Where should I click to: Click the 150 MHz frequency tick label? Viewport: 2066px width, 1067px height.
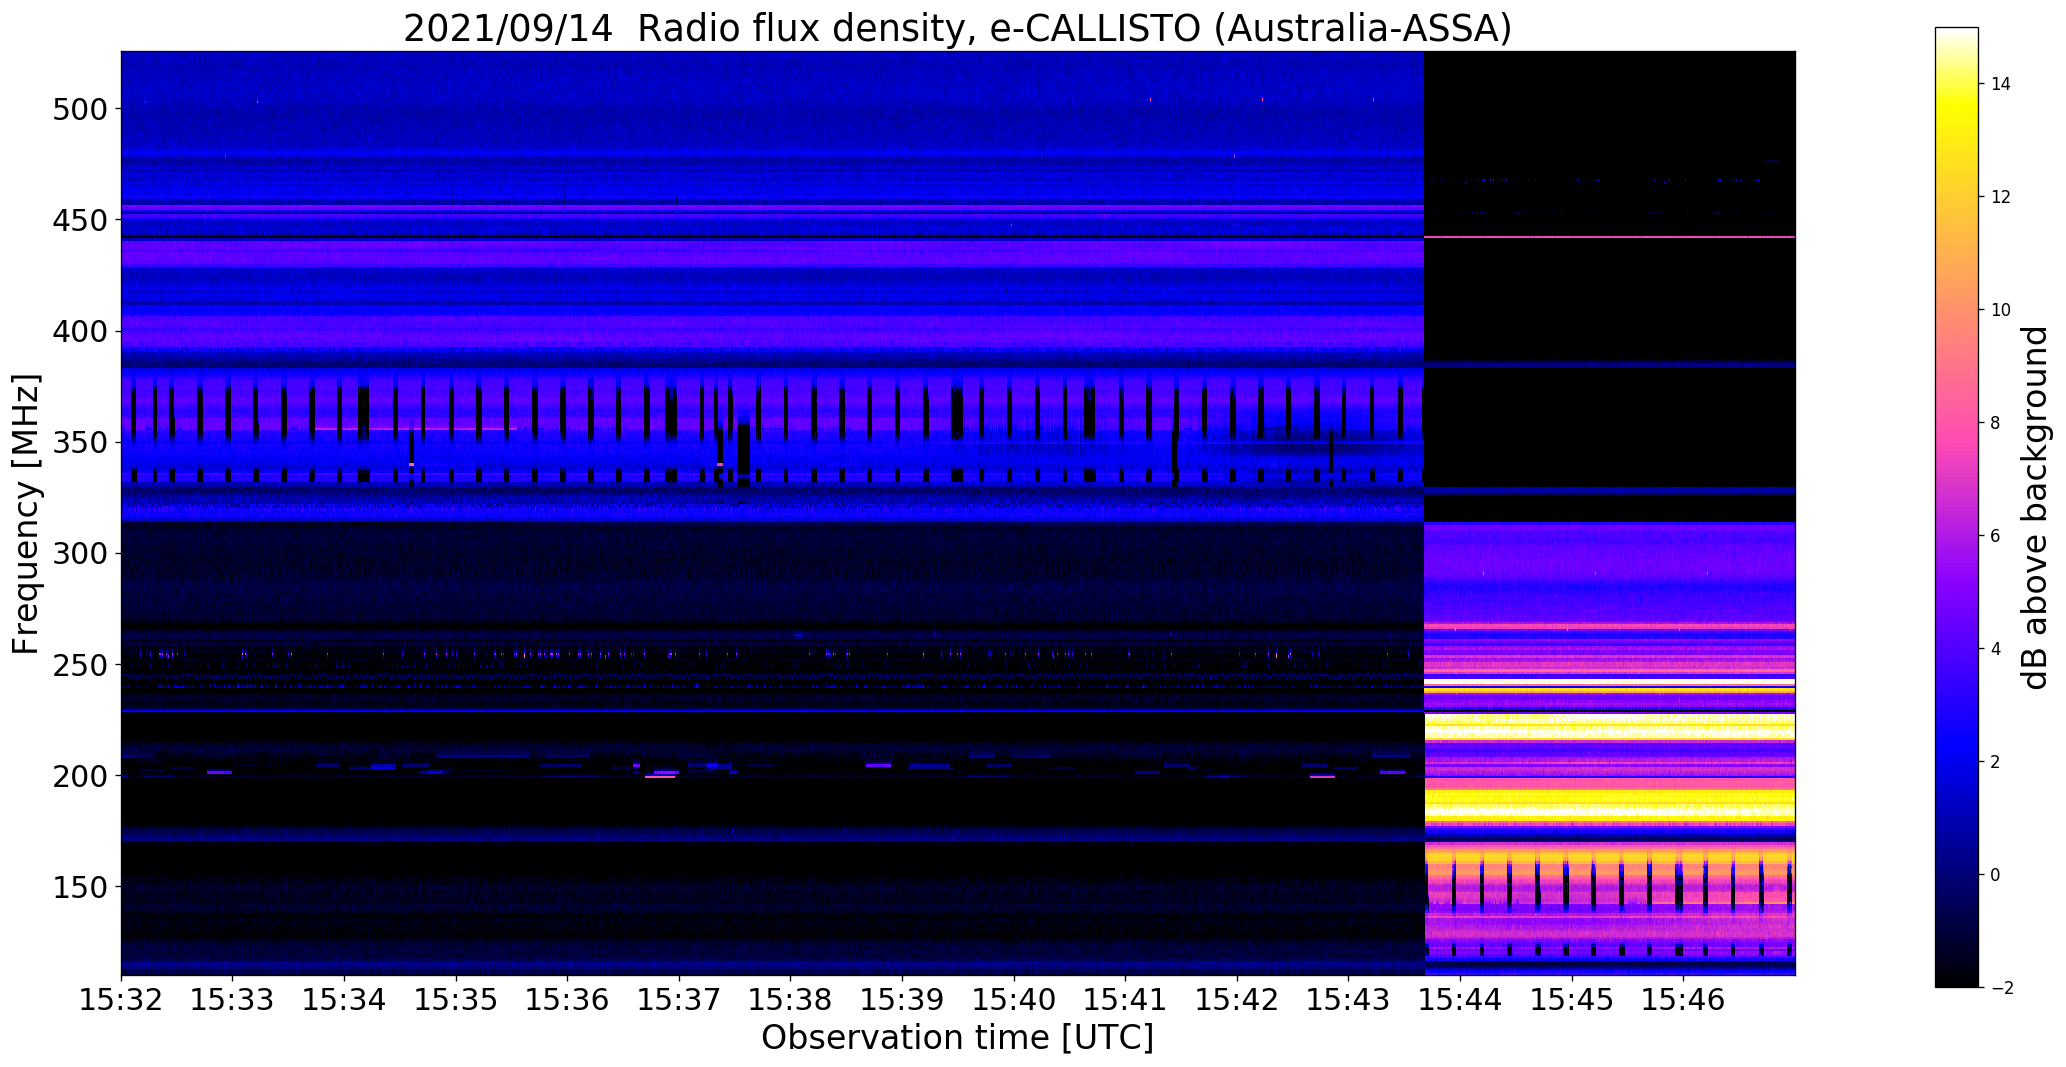(x=82, y=887)
